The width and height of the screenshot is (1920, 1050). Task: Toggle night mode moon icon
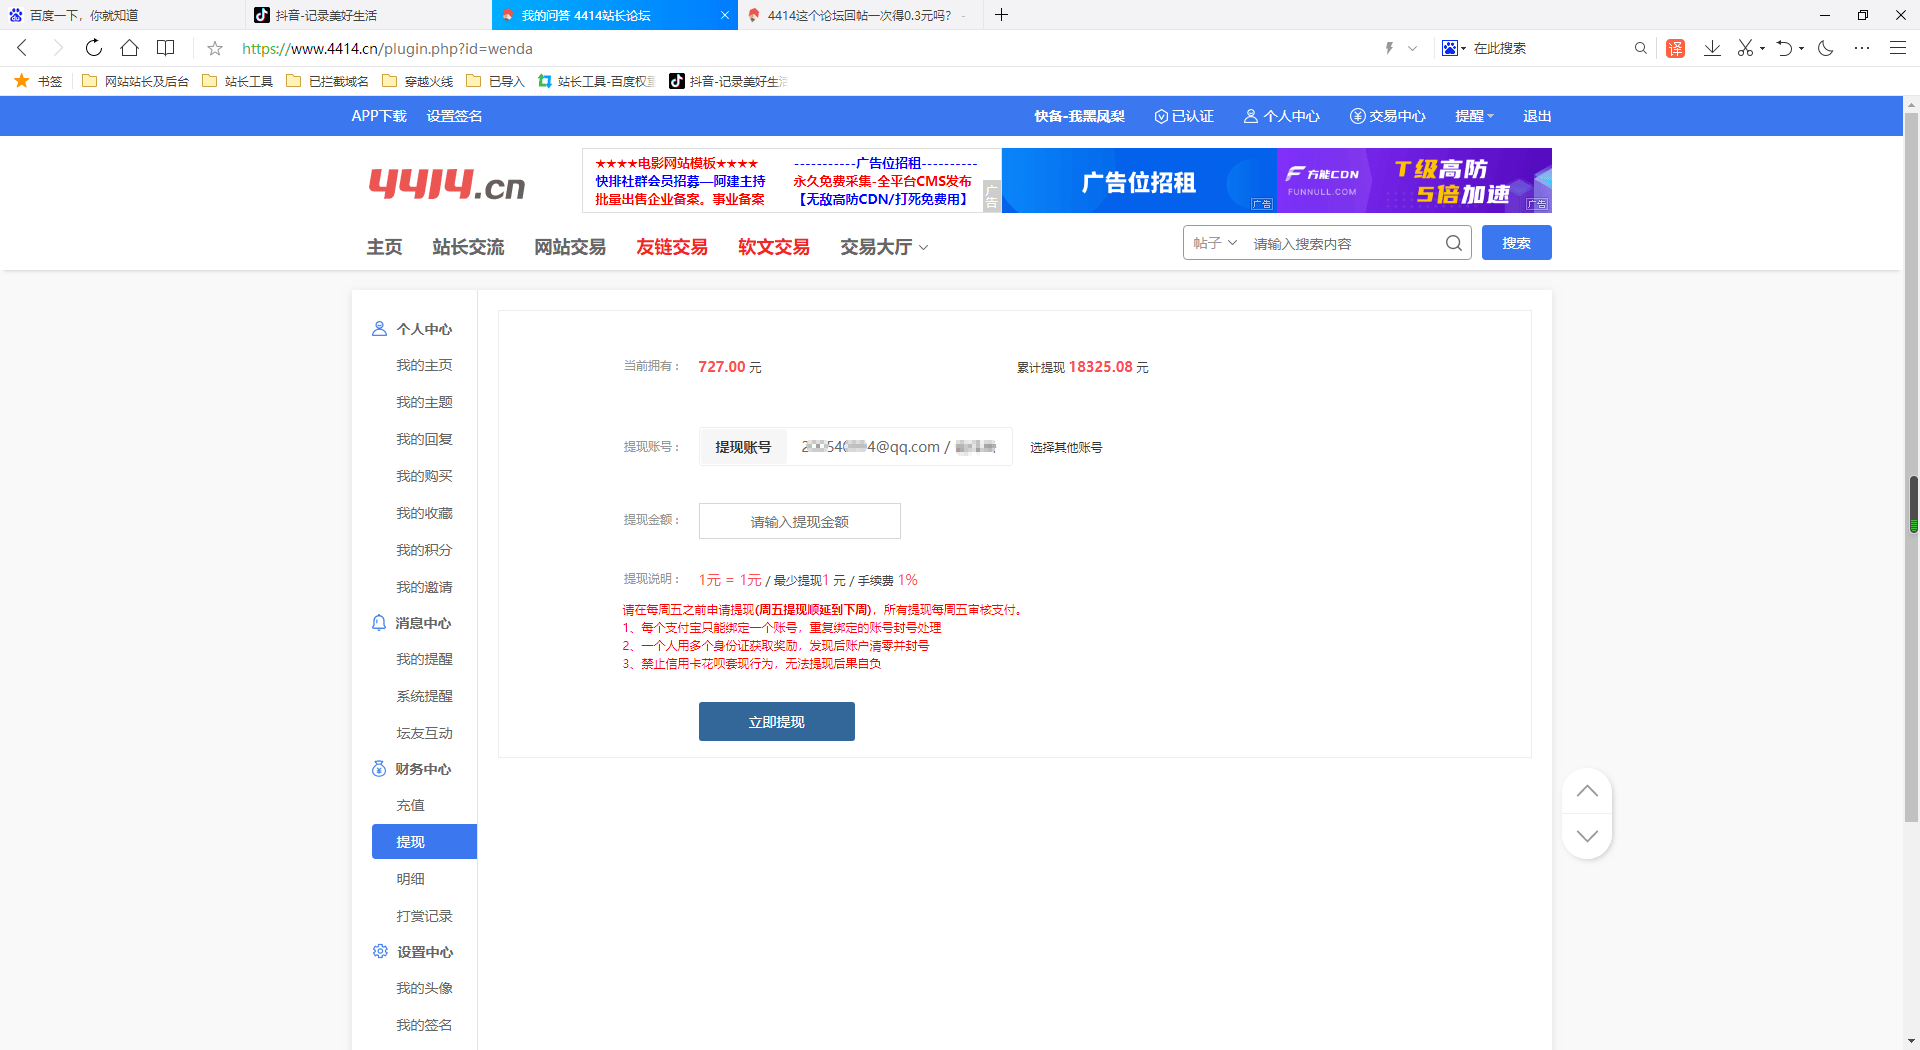(1826, 48)
